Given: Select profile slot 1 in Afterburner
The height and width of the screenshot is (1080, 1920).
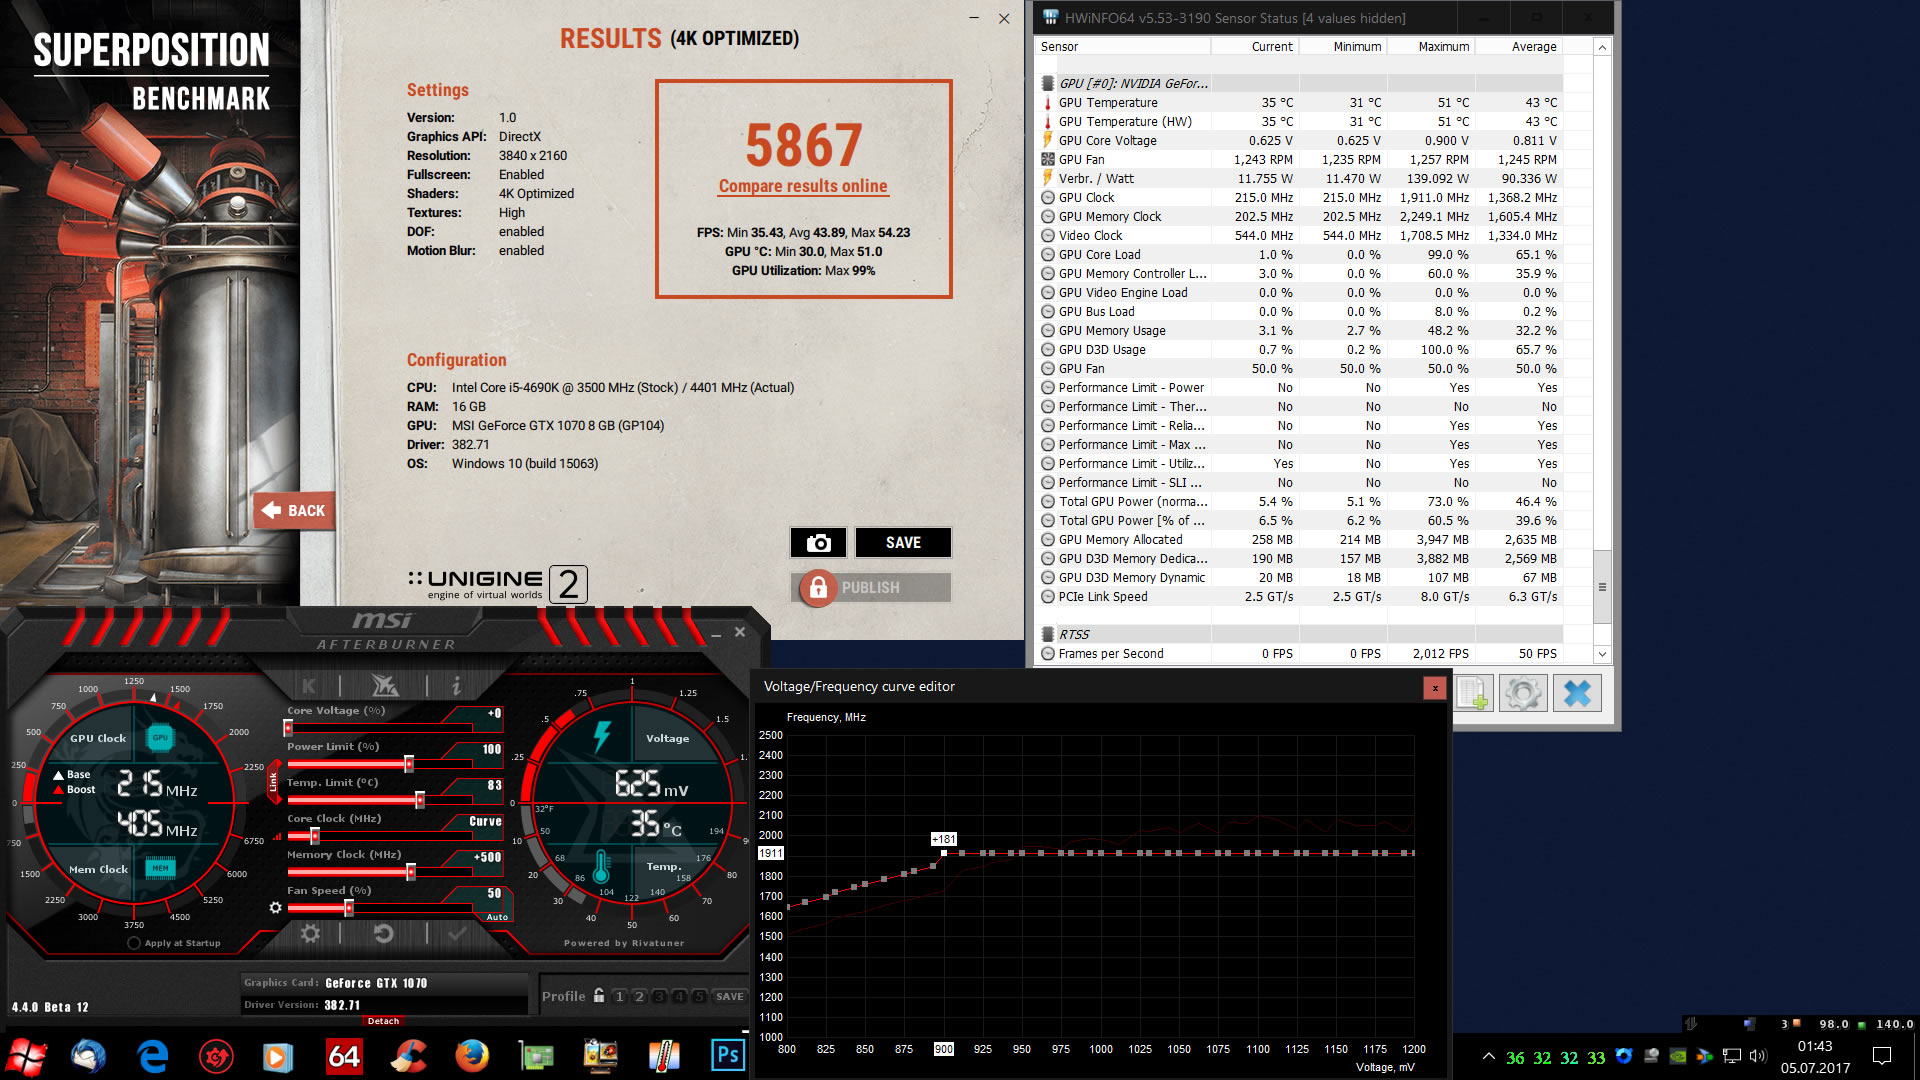Looking at the screenshot, I should [620, 996].
